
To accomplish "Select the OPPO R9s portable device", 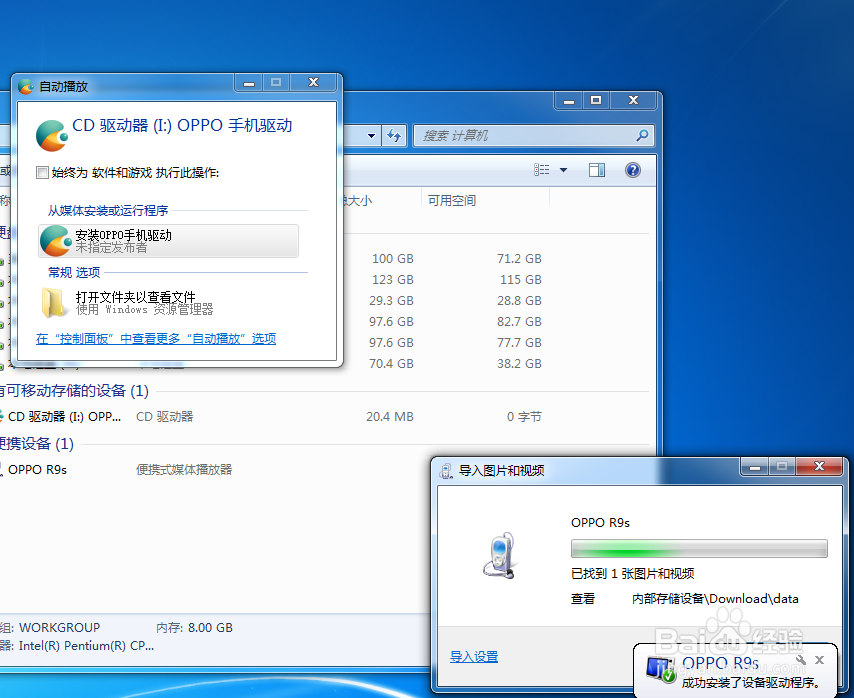I will [34, 469].
